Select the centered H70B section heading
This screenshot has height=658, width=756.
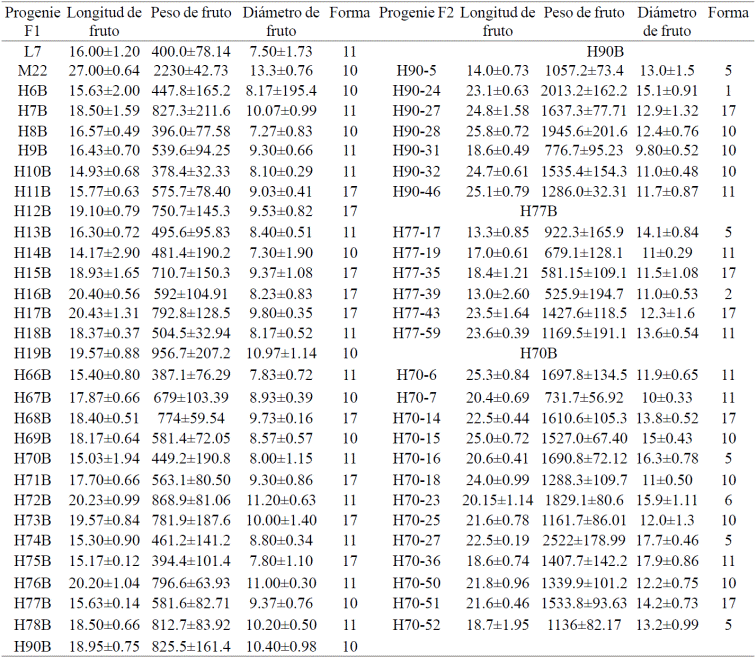(540, 352)
